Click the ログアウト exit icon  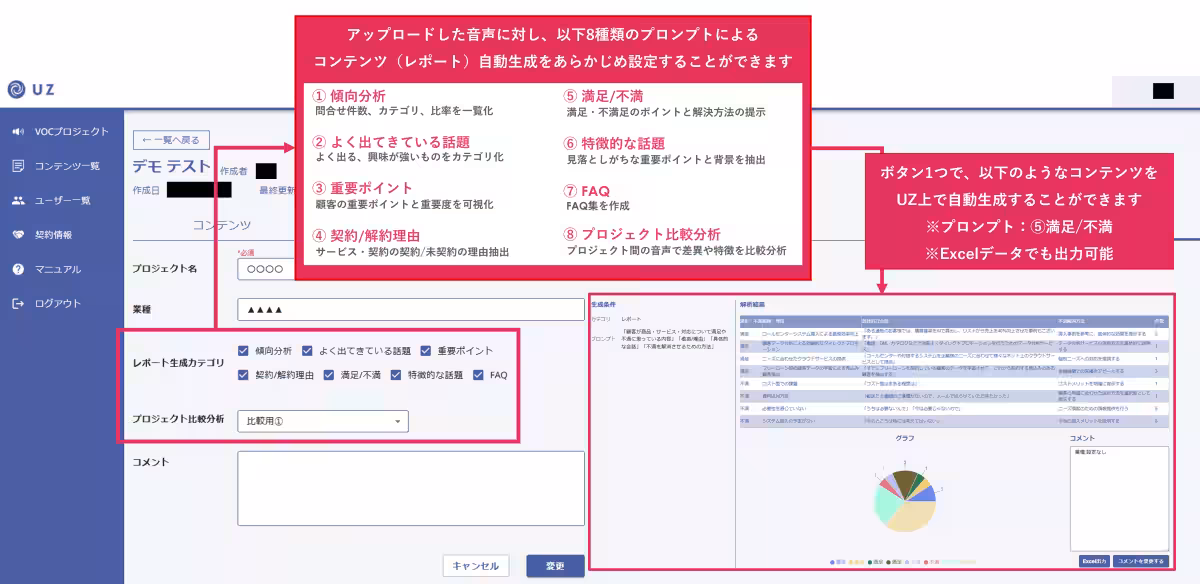(x=18, y=303)
